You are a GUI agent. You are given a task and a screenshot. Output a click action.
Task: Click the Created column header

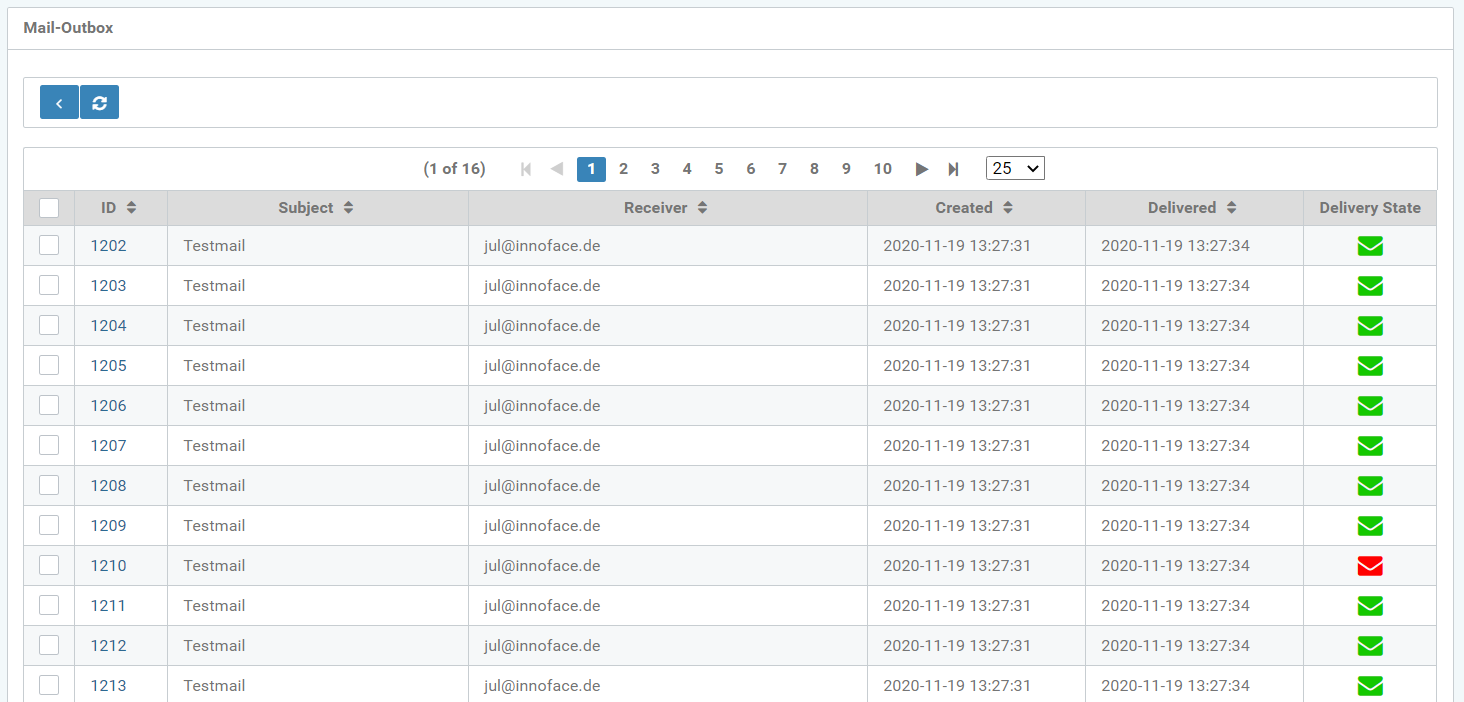pyautogui.click(x=964, y=208)
